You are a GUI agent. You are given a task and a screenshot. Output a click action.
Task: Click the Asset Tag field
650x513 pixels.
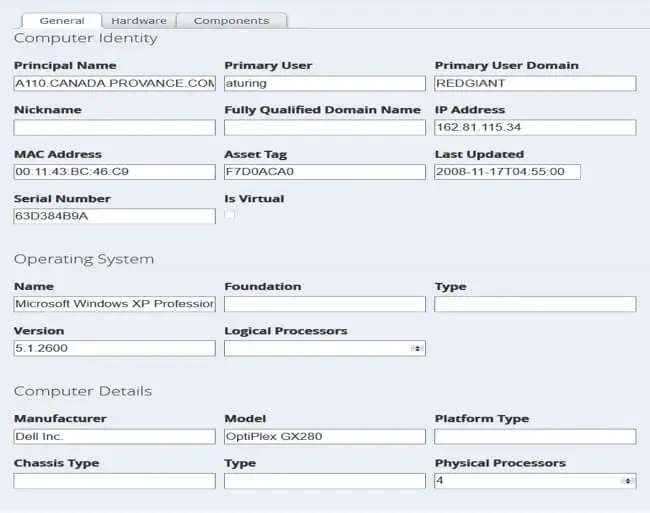325,172
